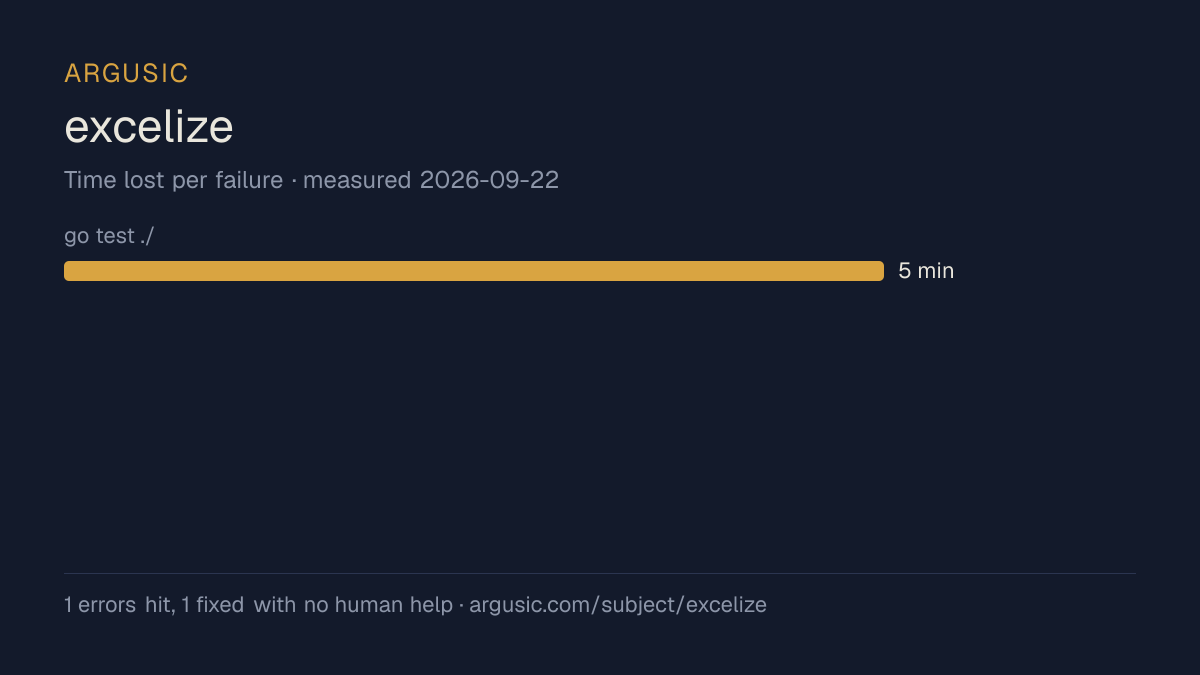This screenshot has height=675, width=1200.
Task: Click the rounded end cap of the orange bar
Action: point(879,271)
